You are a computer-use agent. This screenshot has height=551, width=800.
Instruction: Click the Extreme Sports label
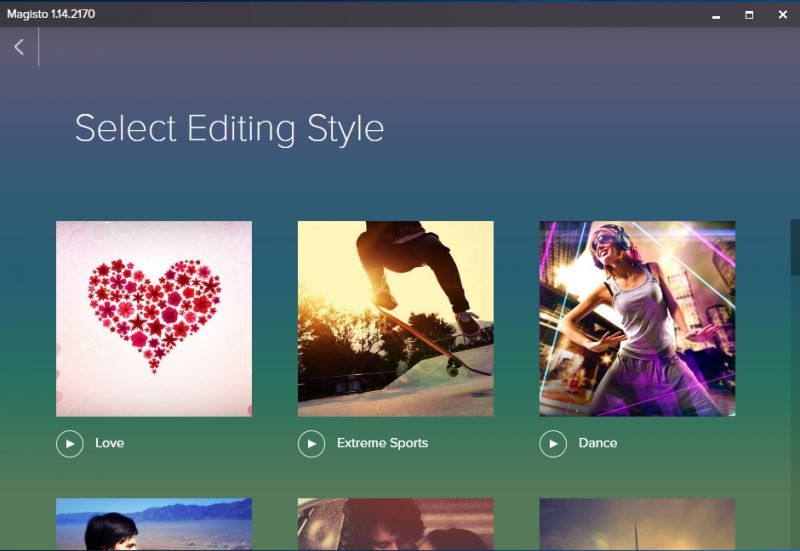tap(382, 443)
